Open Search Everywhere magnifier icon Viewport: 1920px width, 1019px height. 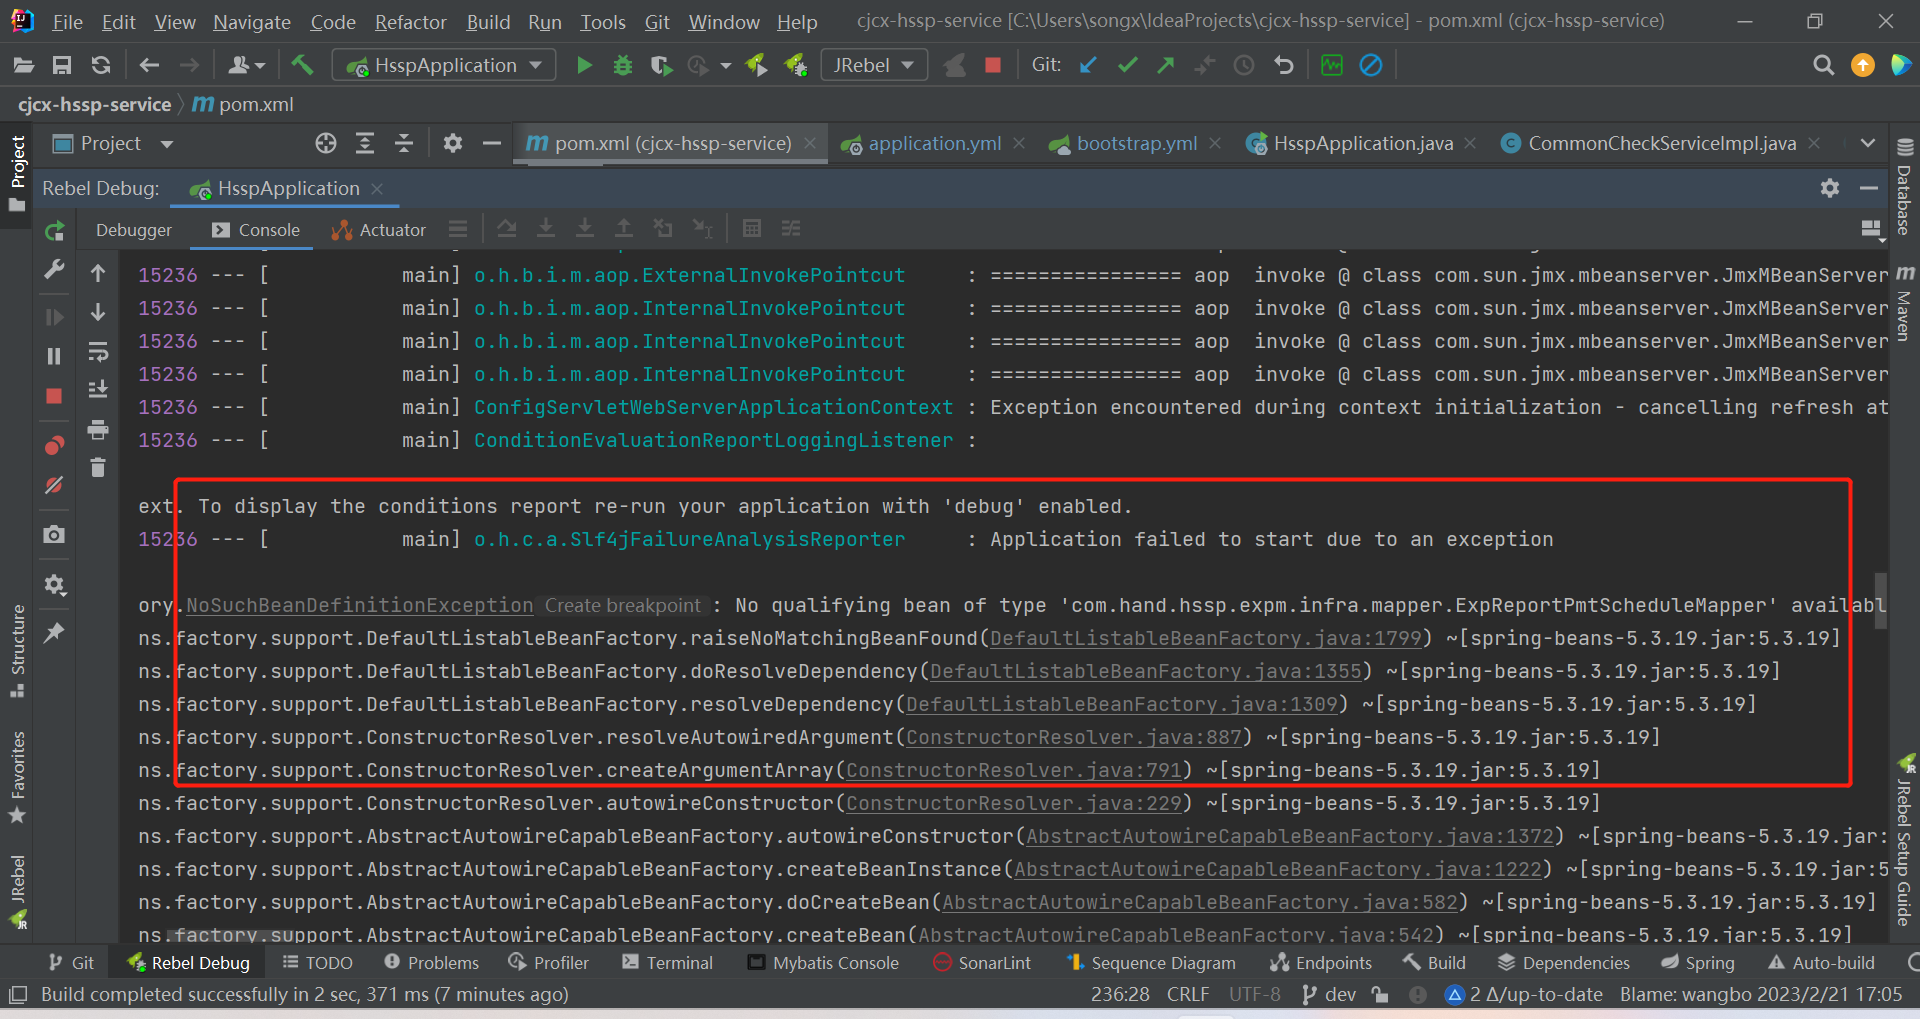click(x=1823, y=65)
